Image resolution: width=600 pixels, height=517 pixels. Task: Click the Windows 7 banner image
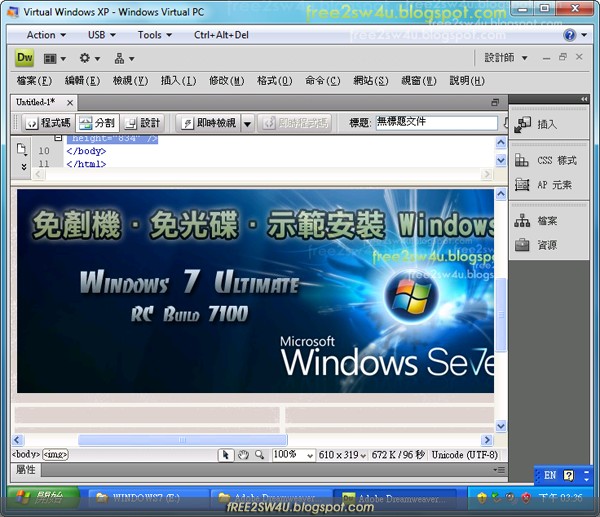[255, 291]
